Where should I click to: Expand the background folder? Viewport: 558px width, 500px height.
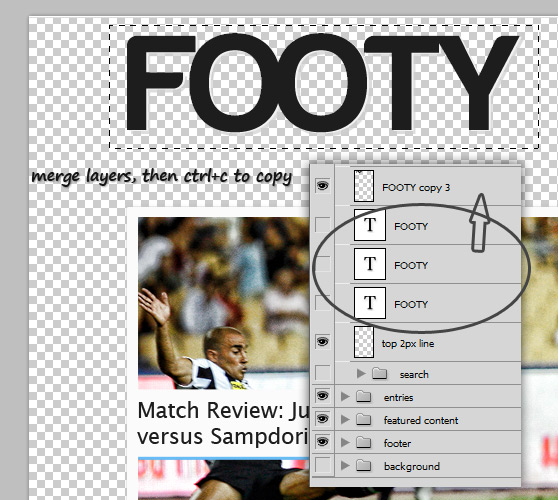point(345,465)
